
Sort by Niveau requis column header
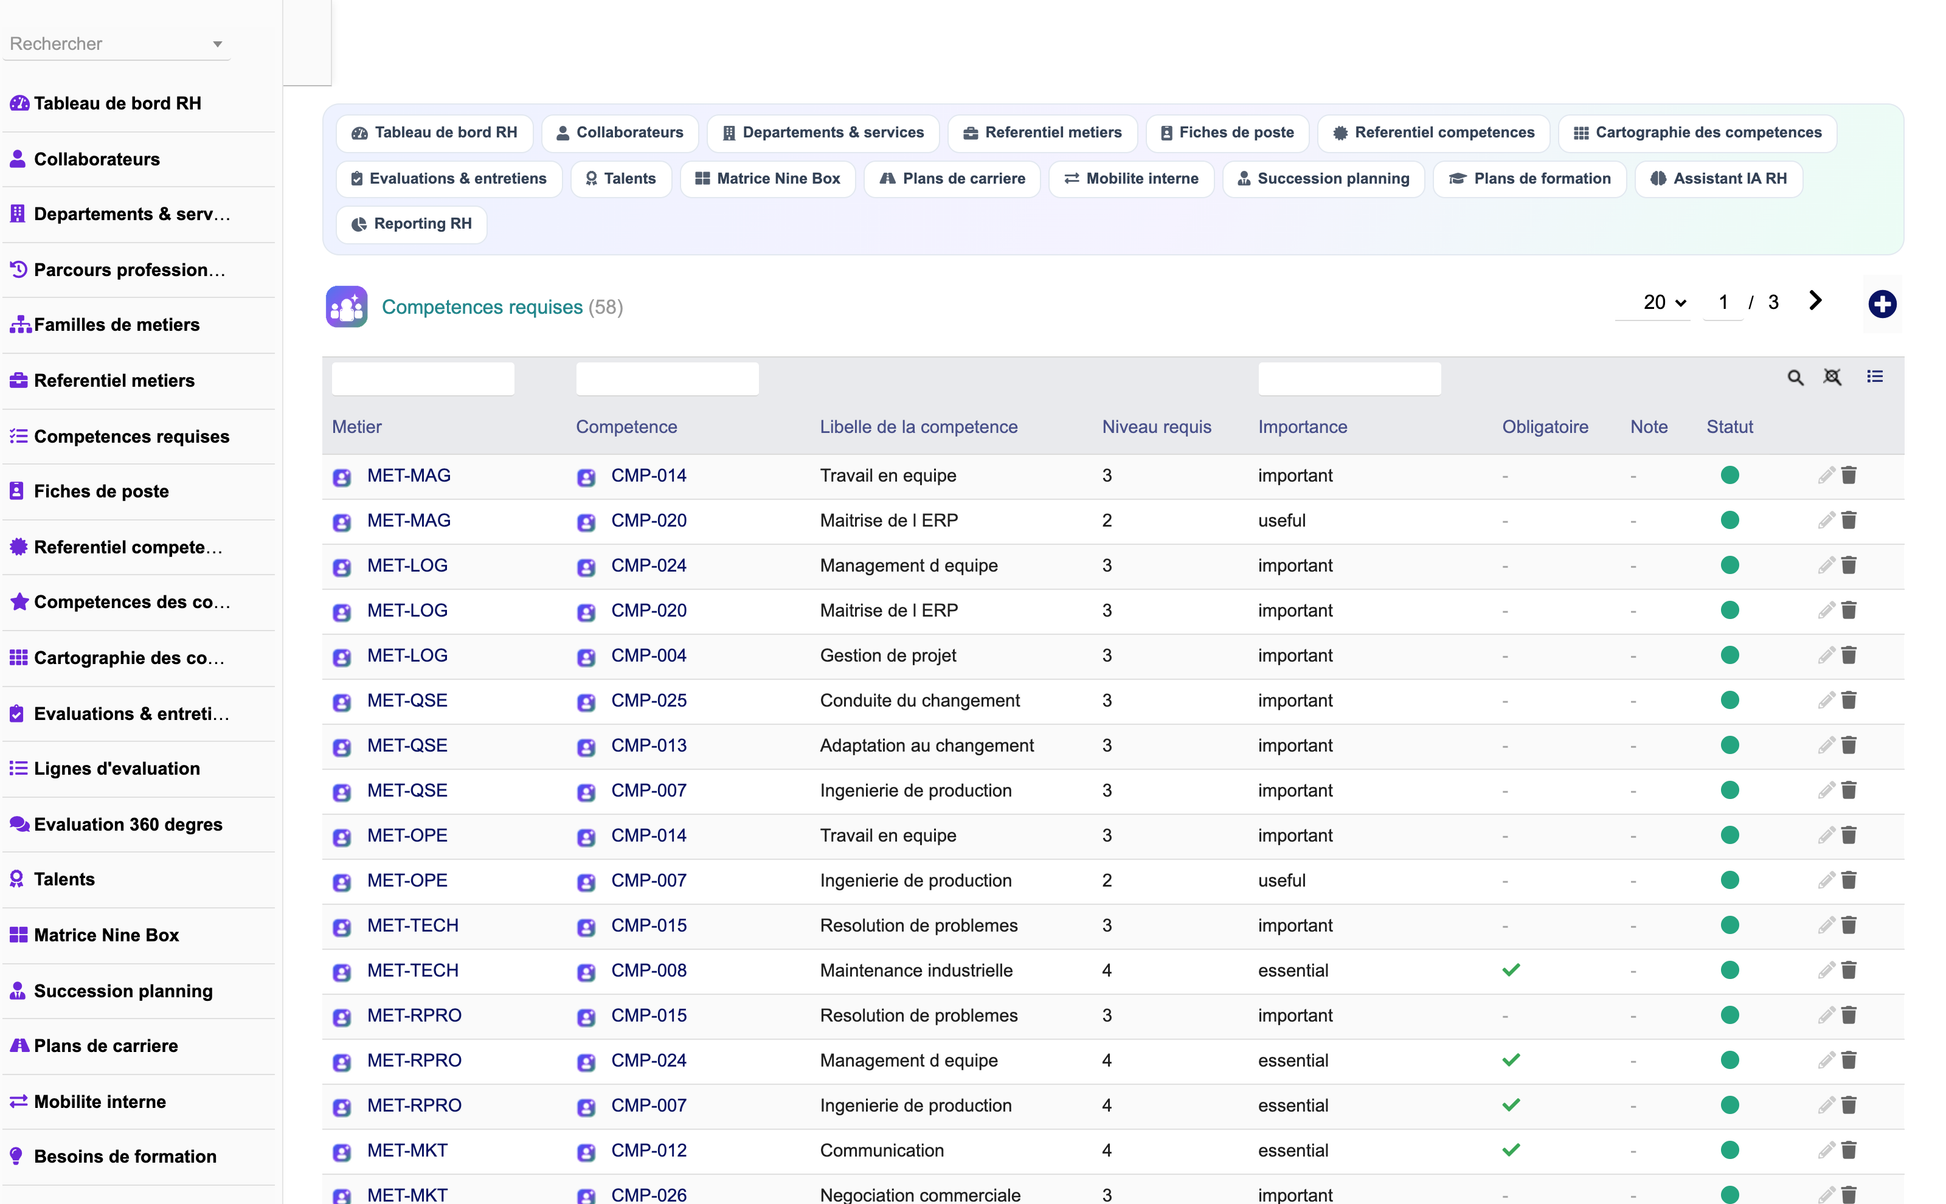tap(1156, 427)
